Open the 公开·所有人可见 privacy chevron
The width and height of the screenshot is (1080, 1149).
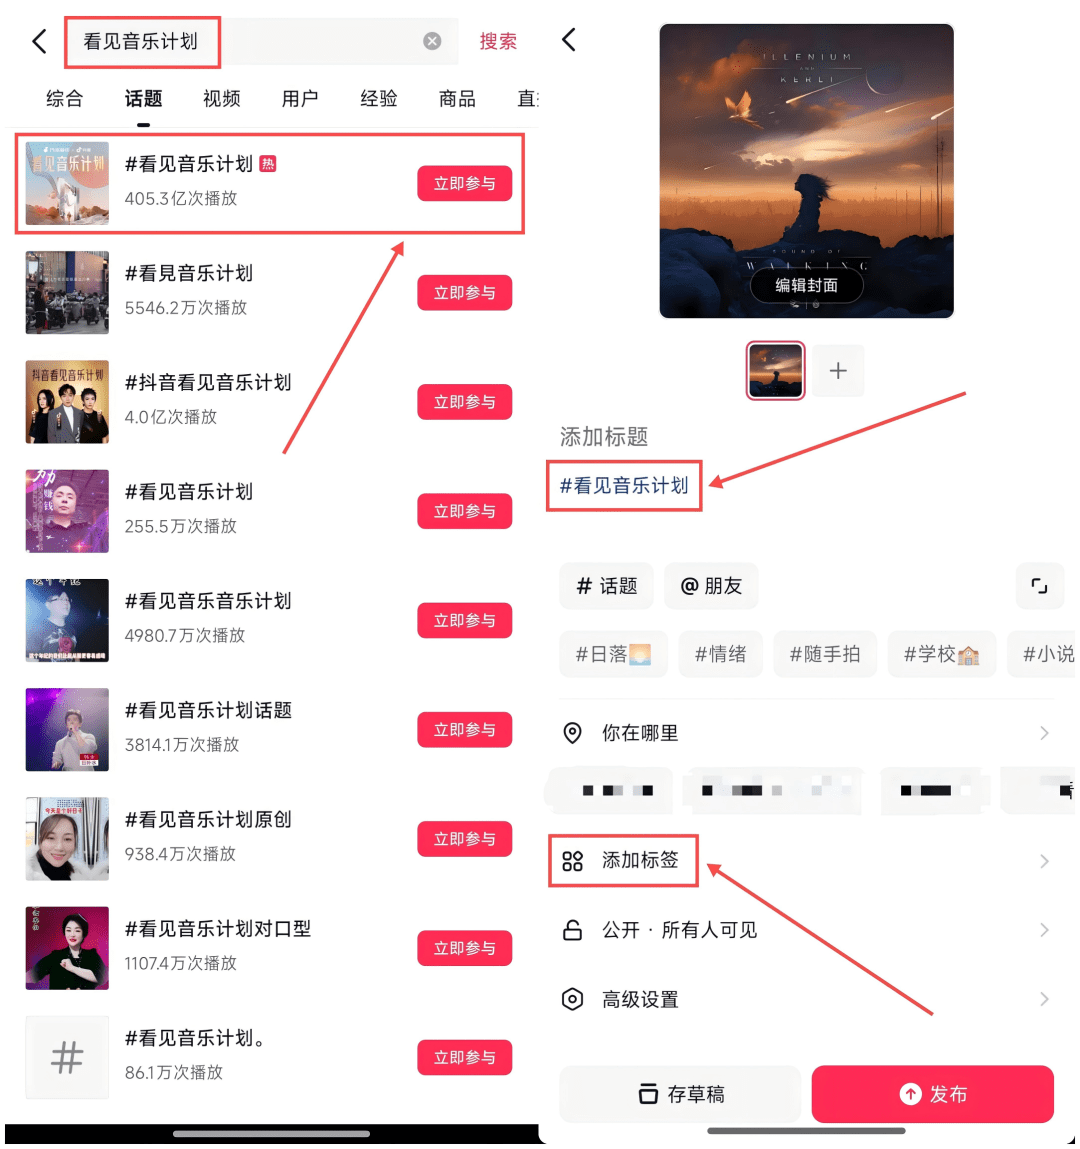[1044, 930]
